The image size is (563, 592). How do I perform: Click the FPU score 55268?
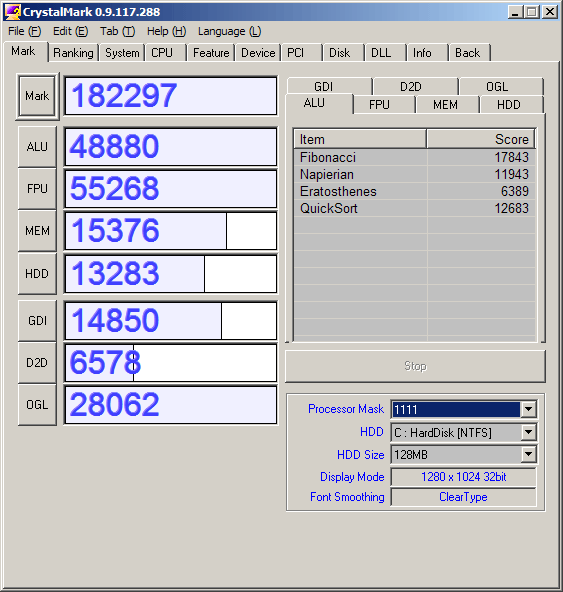click(x=171, y=189)
